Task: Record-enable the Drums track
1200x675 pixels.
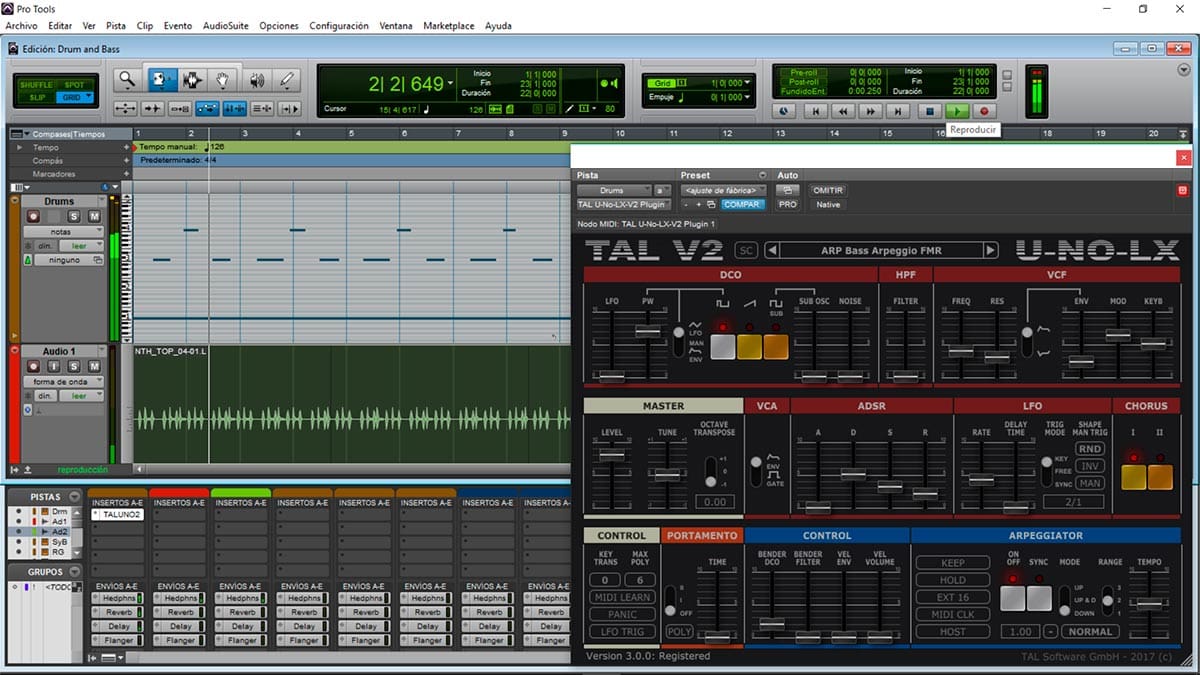Action: click(x=33, y=216)
